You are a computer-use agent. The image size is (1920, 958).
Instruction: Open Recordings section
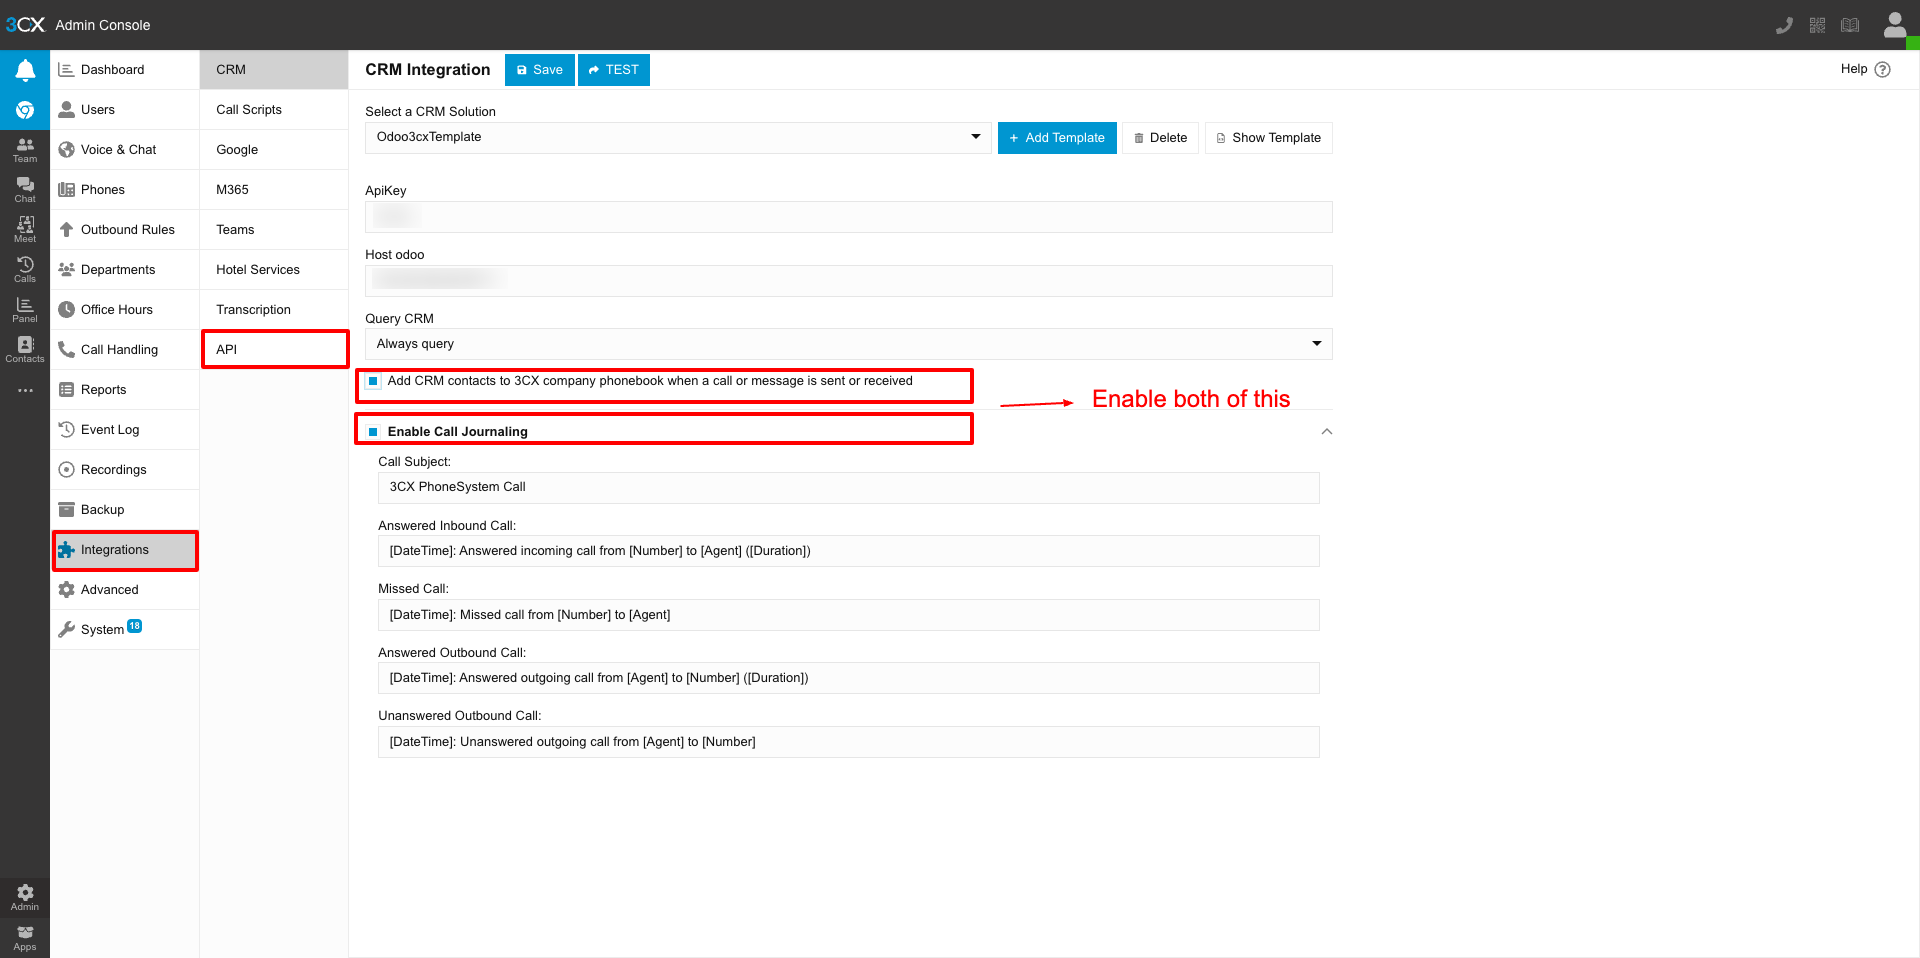125,470
